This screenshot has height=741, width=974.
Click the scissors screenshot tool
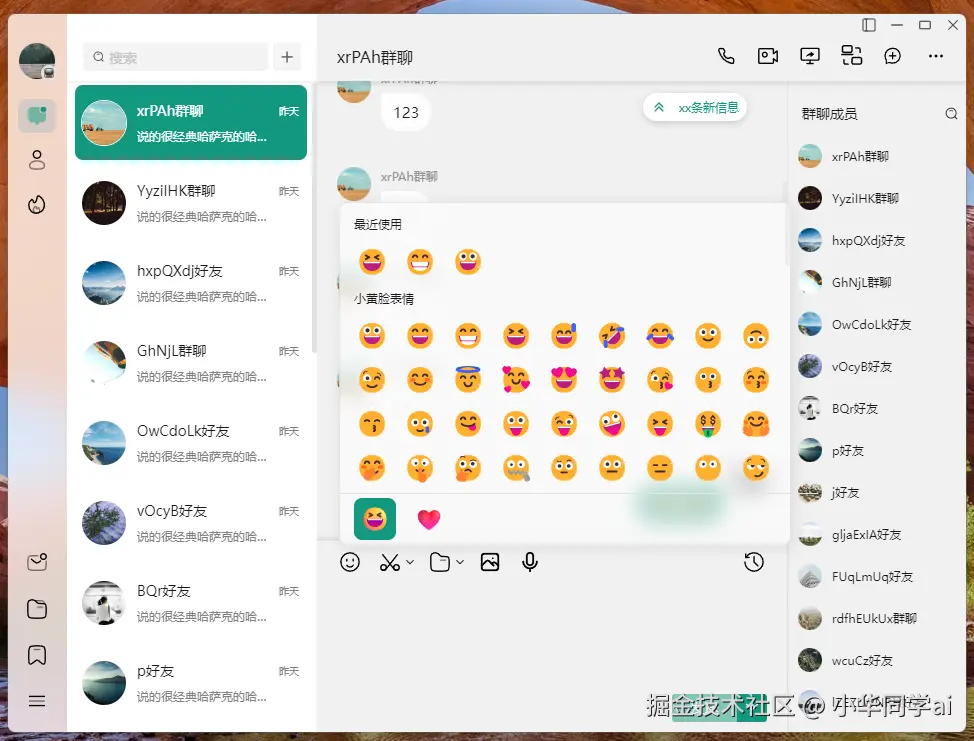(389, 562)
